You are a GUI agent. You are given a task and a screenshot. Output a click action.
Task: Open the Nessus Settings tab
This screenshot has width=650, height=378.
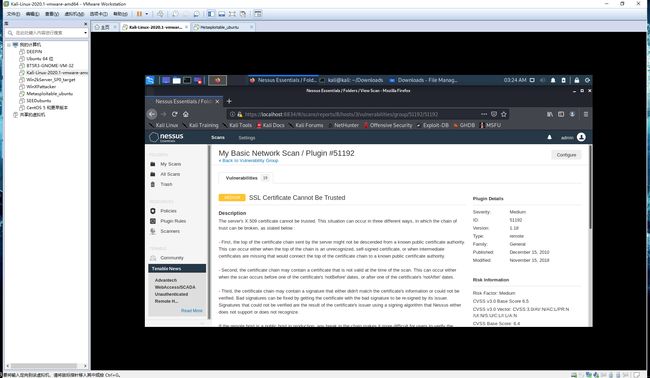tap(247, 138)
